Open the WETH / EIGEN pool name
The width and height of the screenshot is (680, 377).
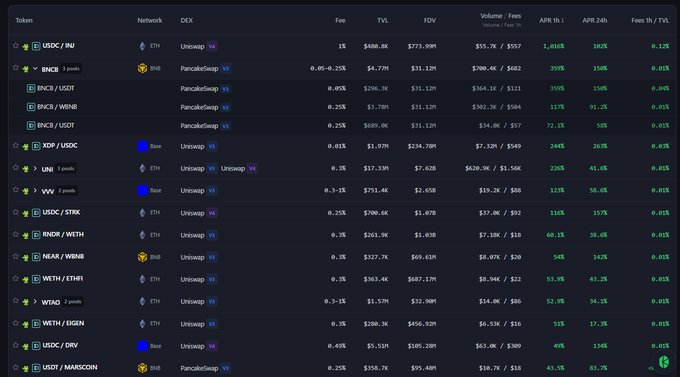[63, 323]
